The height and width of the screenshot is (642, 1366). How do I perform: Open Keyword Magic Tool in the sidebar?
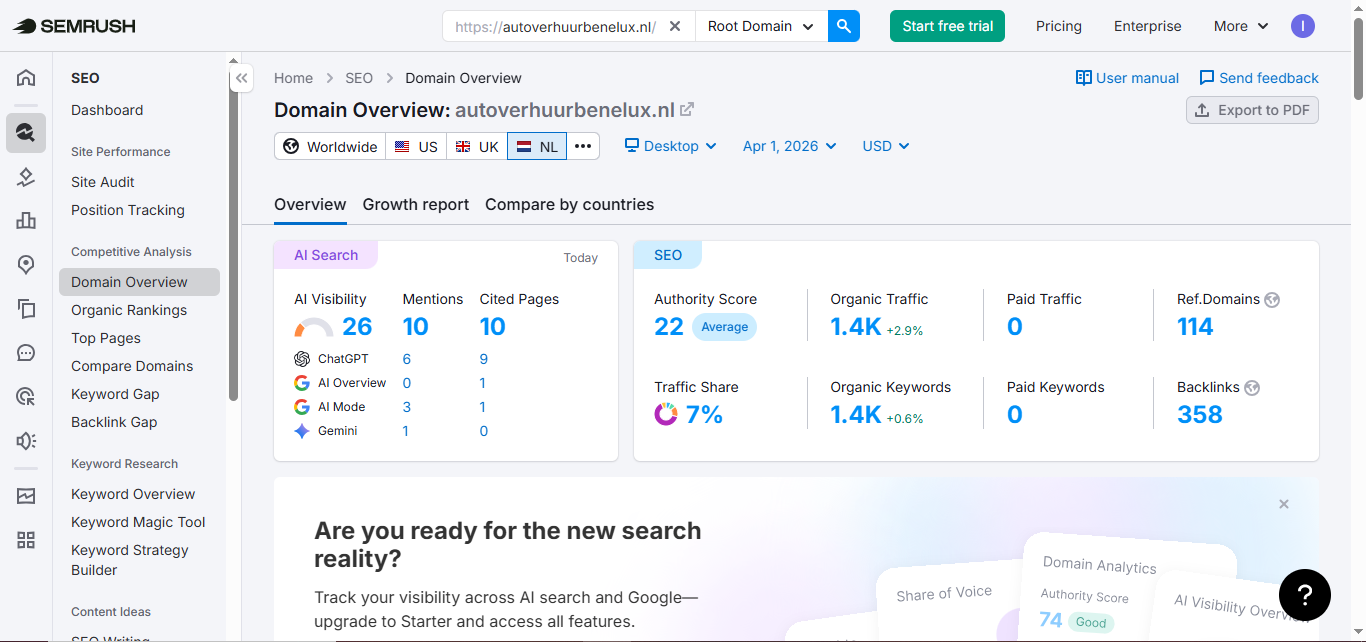click(138, 522)
